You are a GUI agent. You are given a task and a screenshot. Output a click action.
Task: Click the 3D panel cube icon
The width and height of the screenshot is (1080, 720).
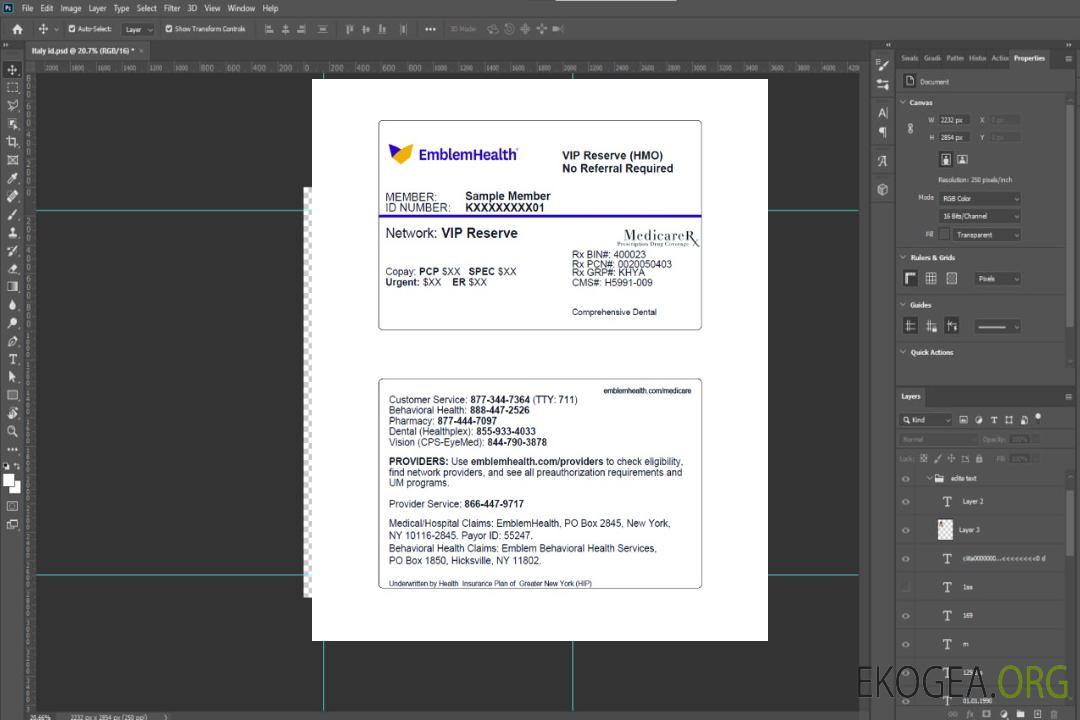click(882, 189)
